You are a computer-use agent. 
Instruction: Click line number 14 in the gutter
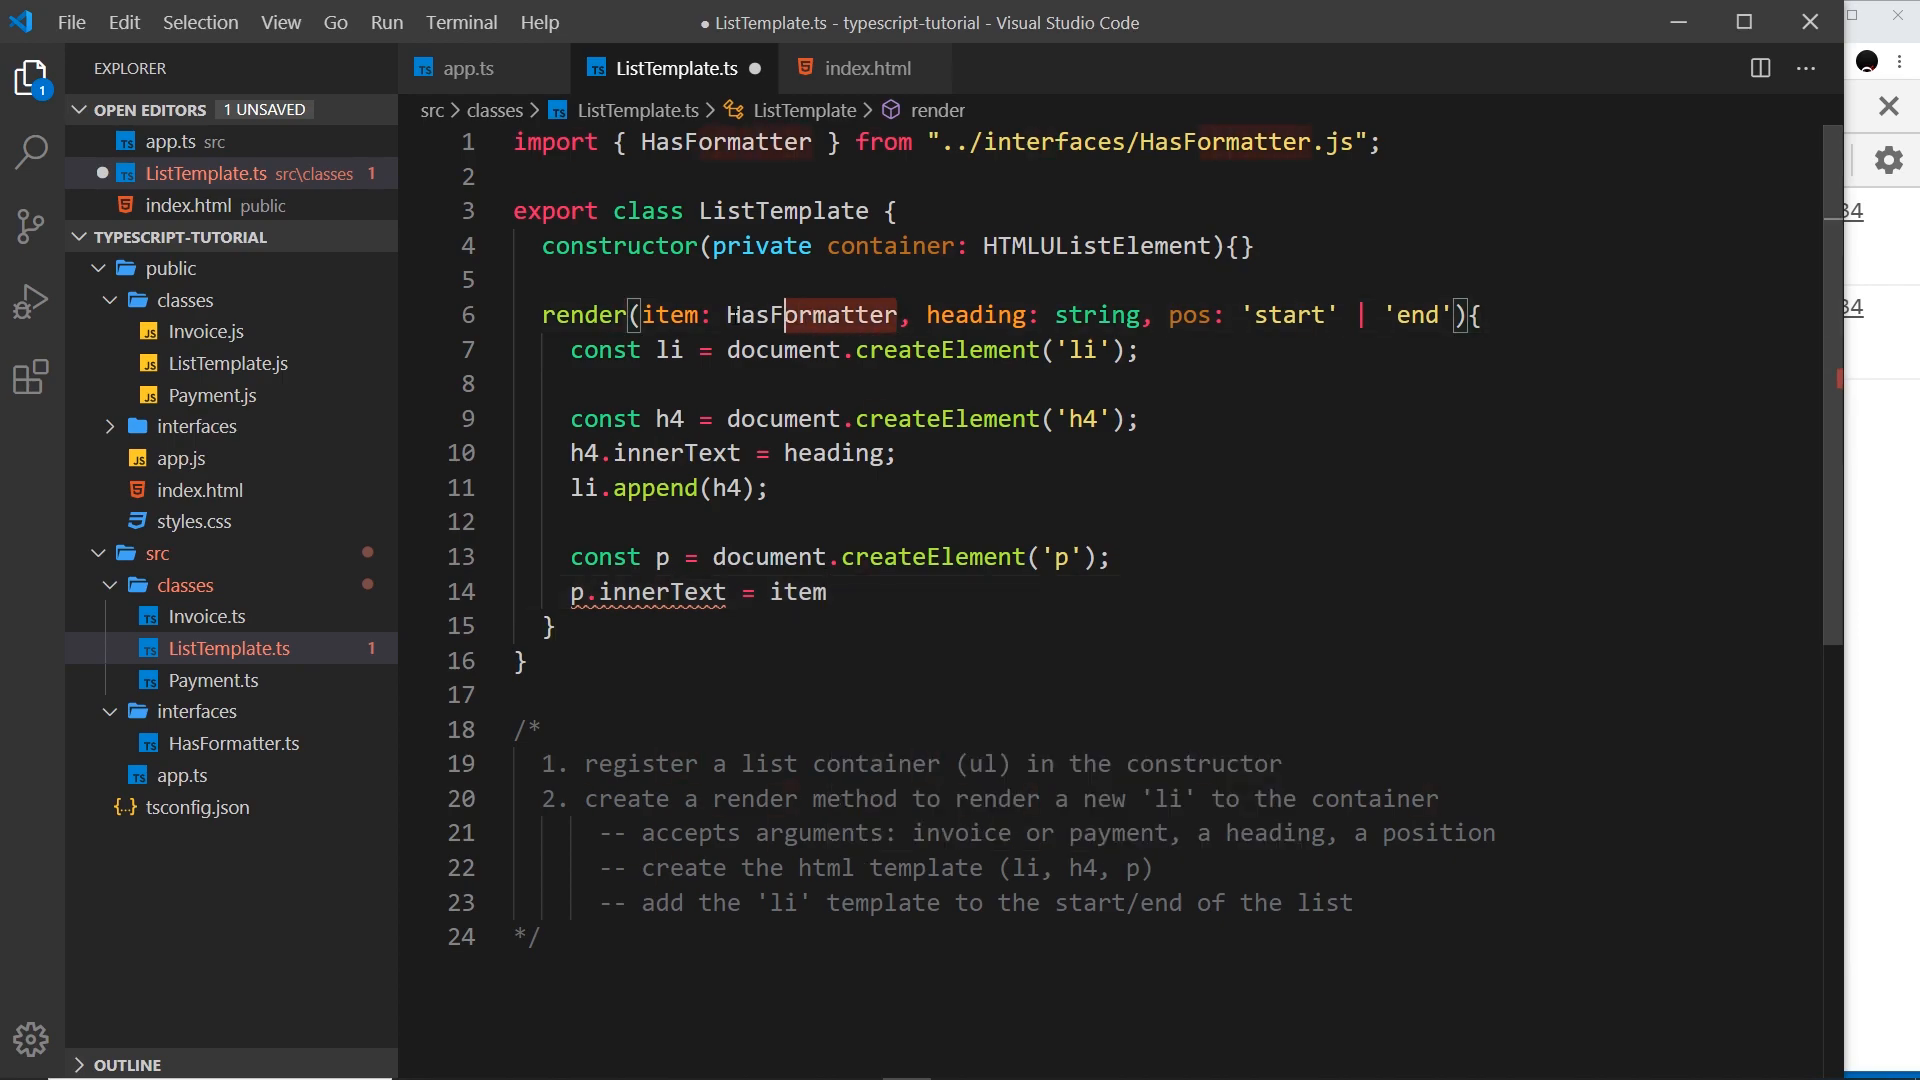click(461, 591)
